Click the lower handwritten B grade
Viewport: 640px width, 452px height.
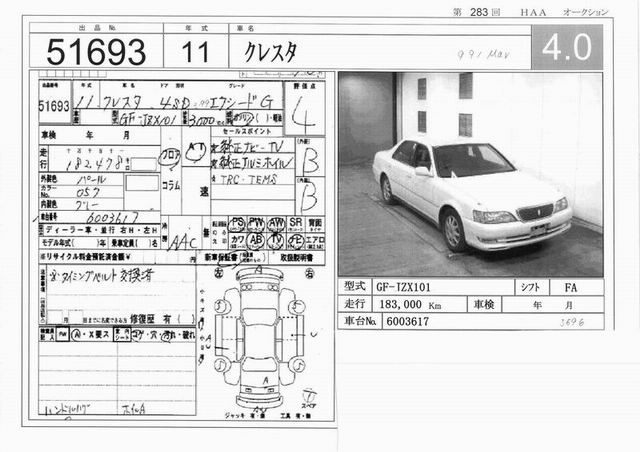308,199
